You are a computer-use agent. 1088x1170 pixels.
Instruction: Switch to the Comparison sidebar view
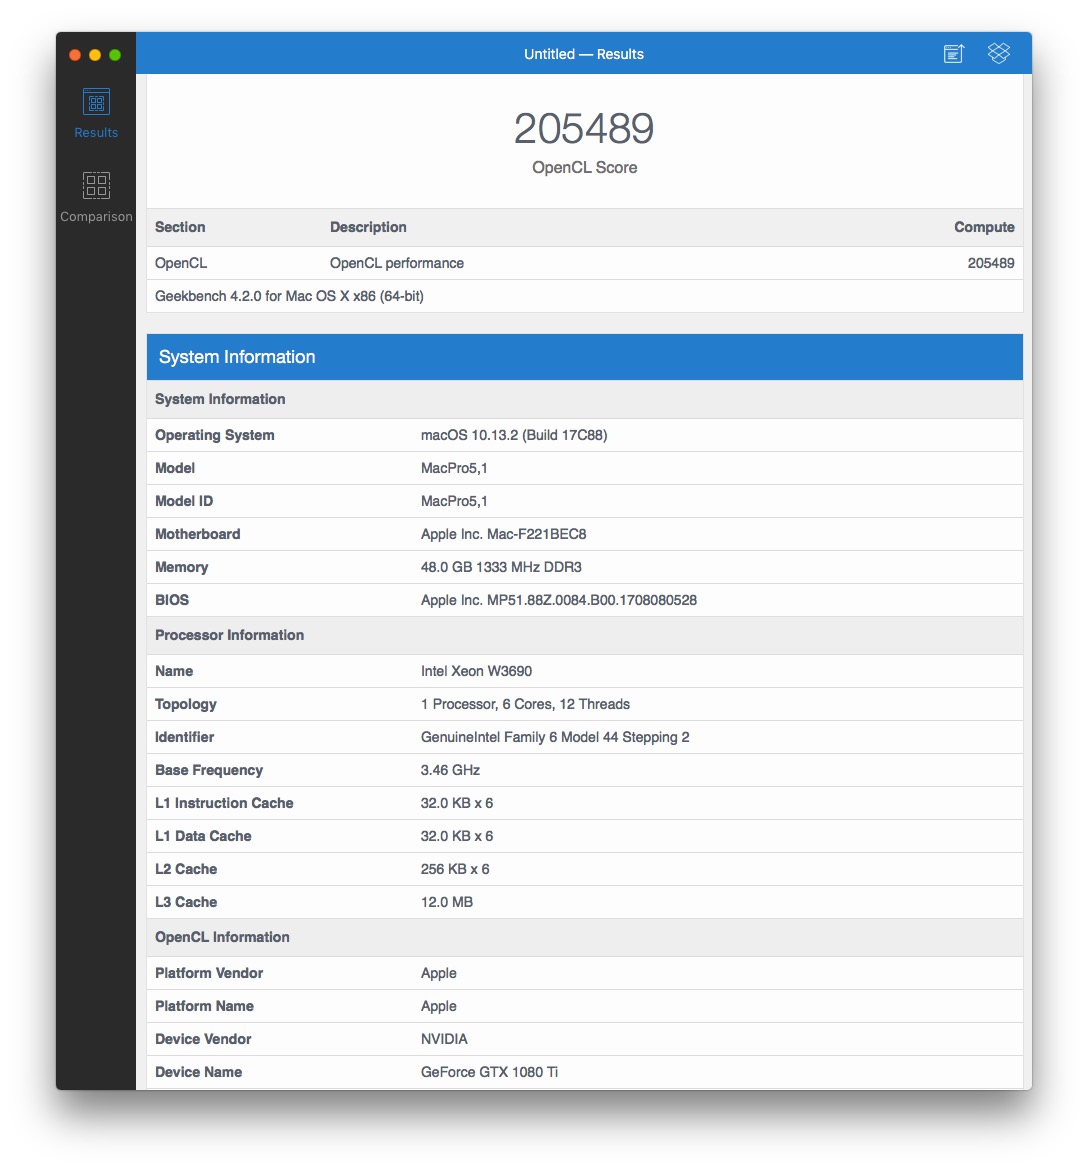tap(96, 197)
